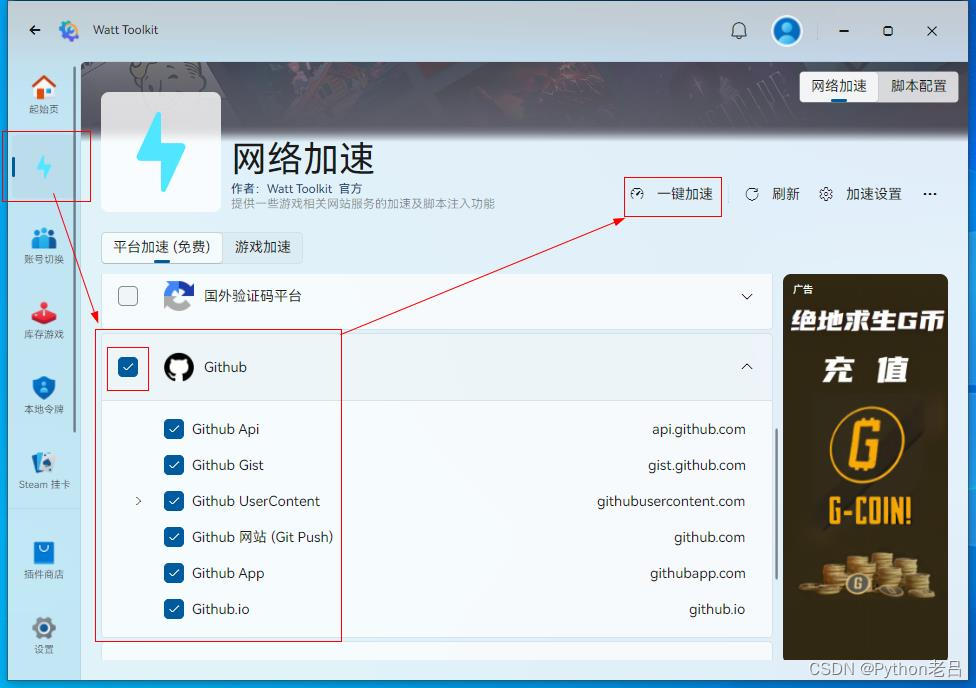Open the user account avatar

(787, 31)
